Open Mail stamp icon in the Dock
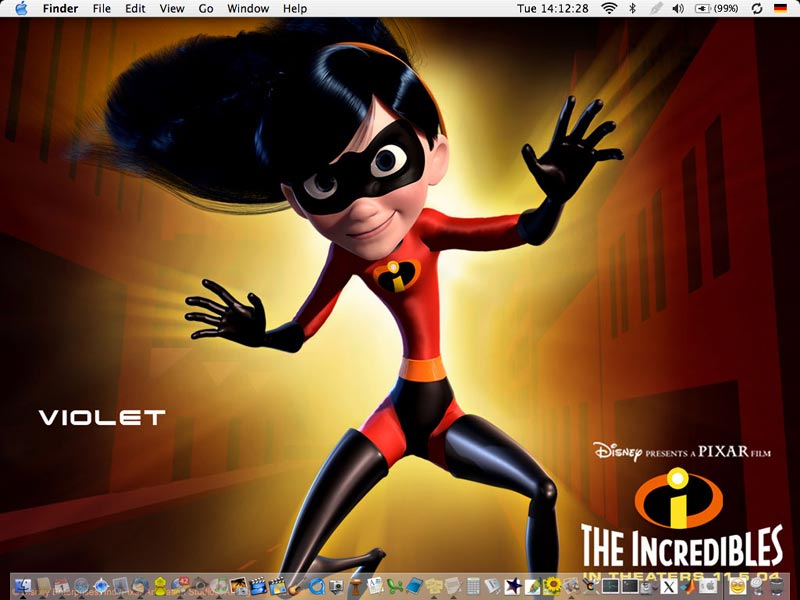This screenshot has height=600, width=800. point(120,586)
